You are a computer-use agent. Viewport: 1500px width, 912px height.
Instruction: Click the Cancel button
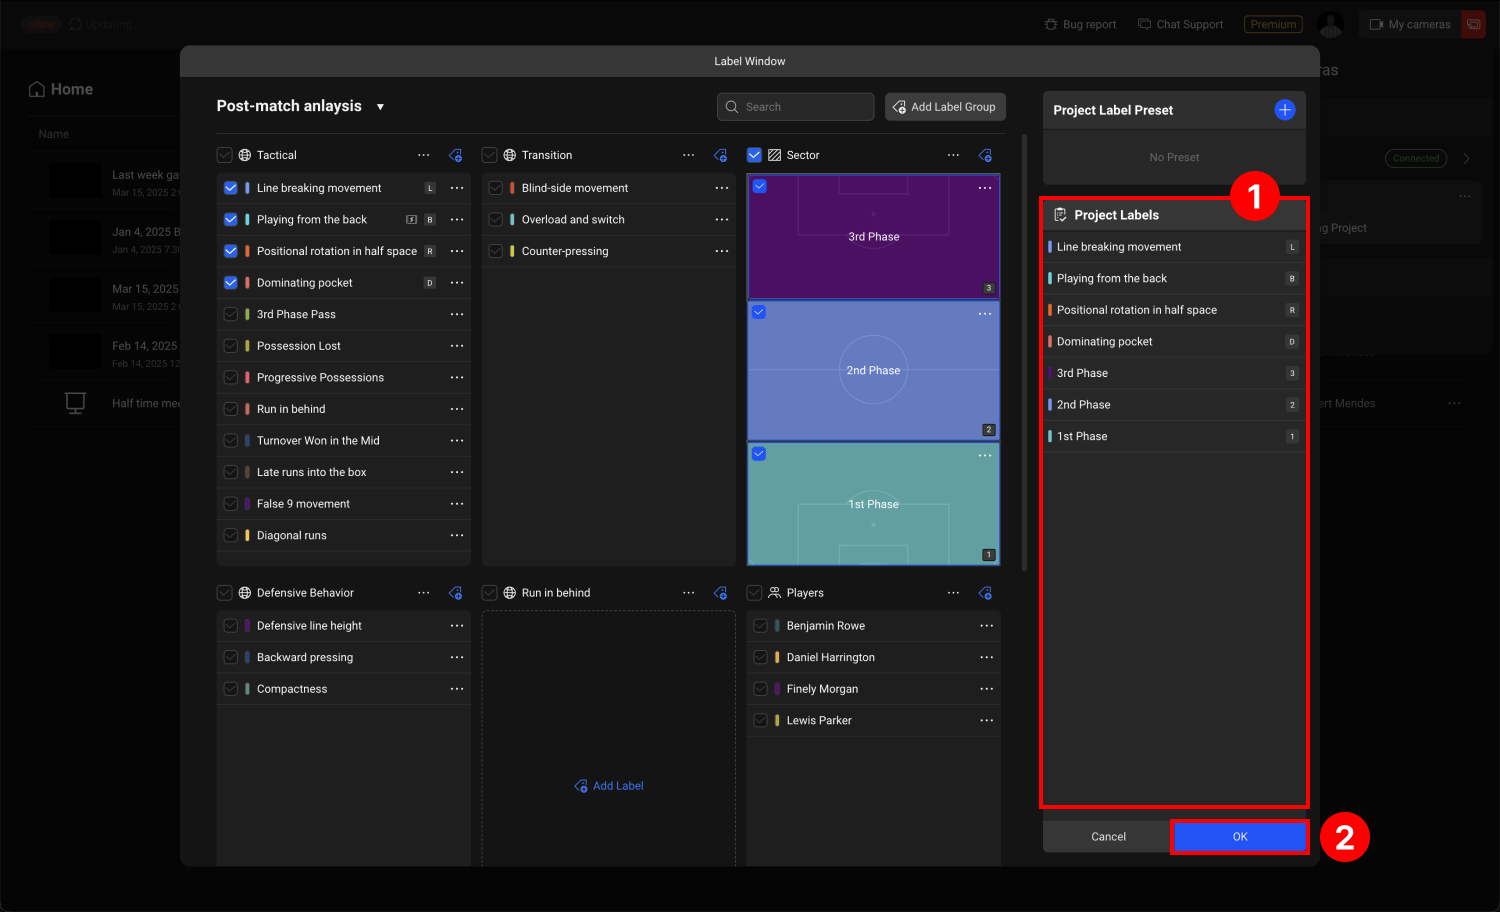[x=1108, y=837]
